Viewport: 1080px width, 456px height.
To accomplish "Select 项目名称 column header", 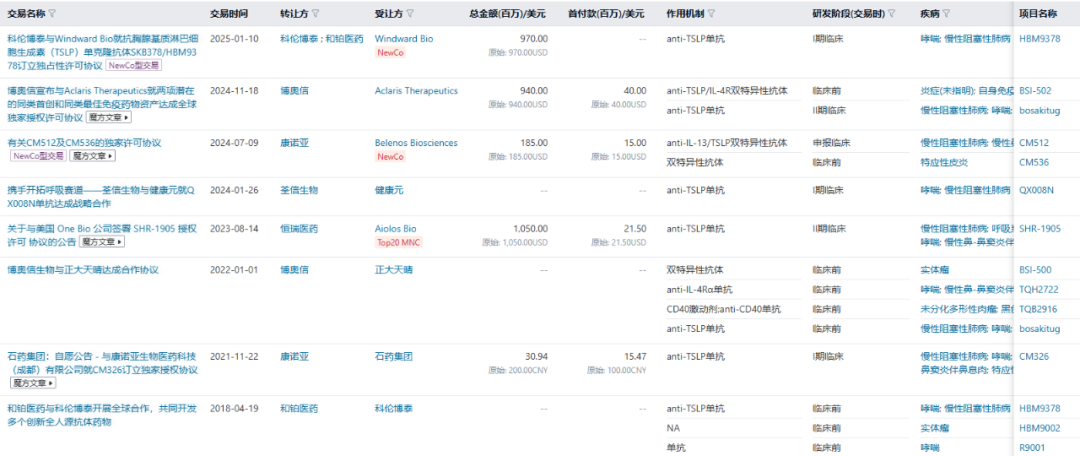I will [x=1038, y=13].
